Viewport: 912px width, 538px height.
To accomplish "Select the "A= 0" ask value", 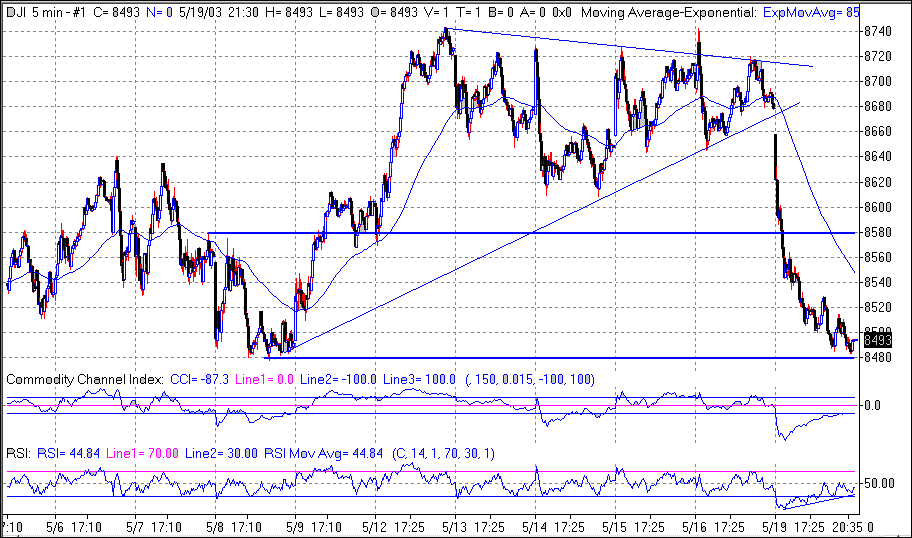I will pos(533,12).
